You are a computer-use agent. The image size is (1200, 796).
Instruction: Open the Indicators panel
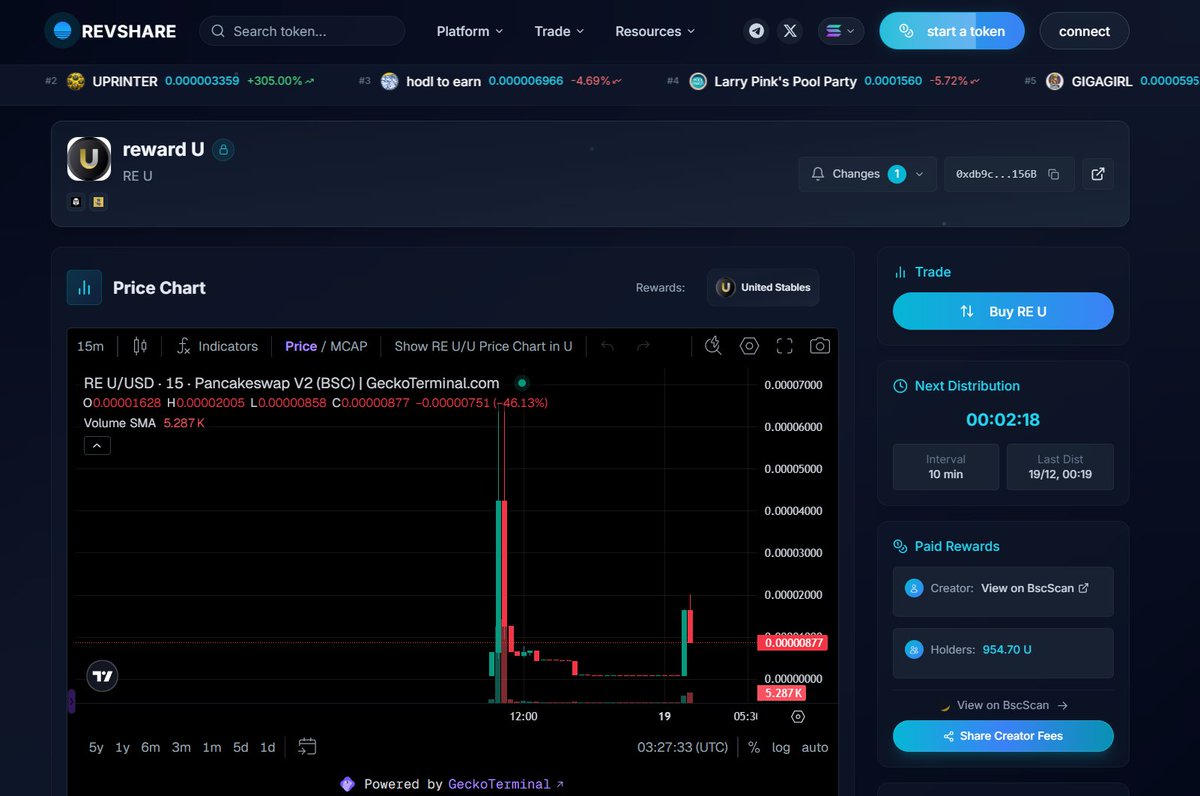click(217, 346)
